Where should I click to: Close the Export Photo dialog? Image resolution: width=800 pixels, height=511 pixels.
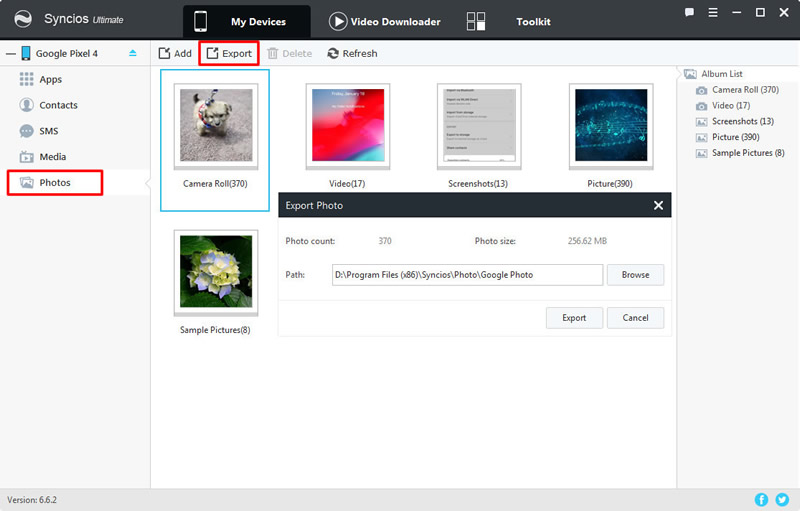click(x=658, y=205)
